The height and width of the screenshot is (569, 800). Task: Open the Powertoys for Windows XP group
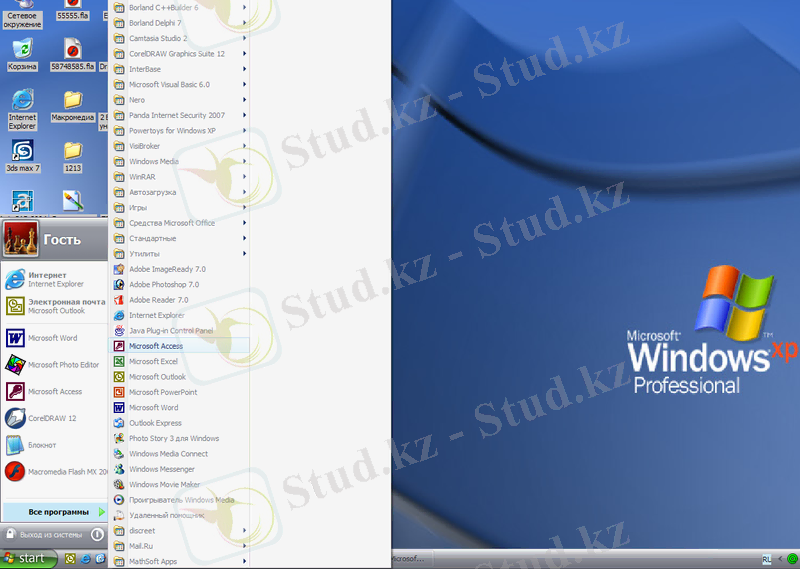click(x=179, y=131)
